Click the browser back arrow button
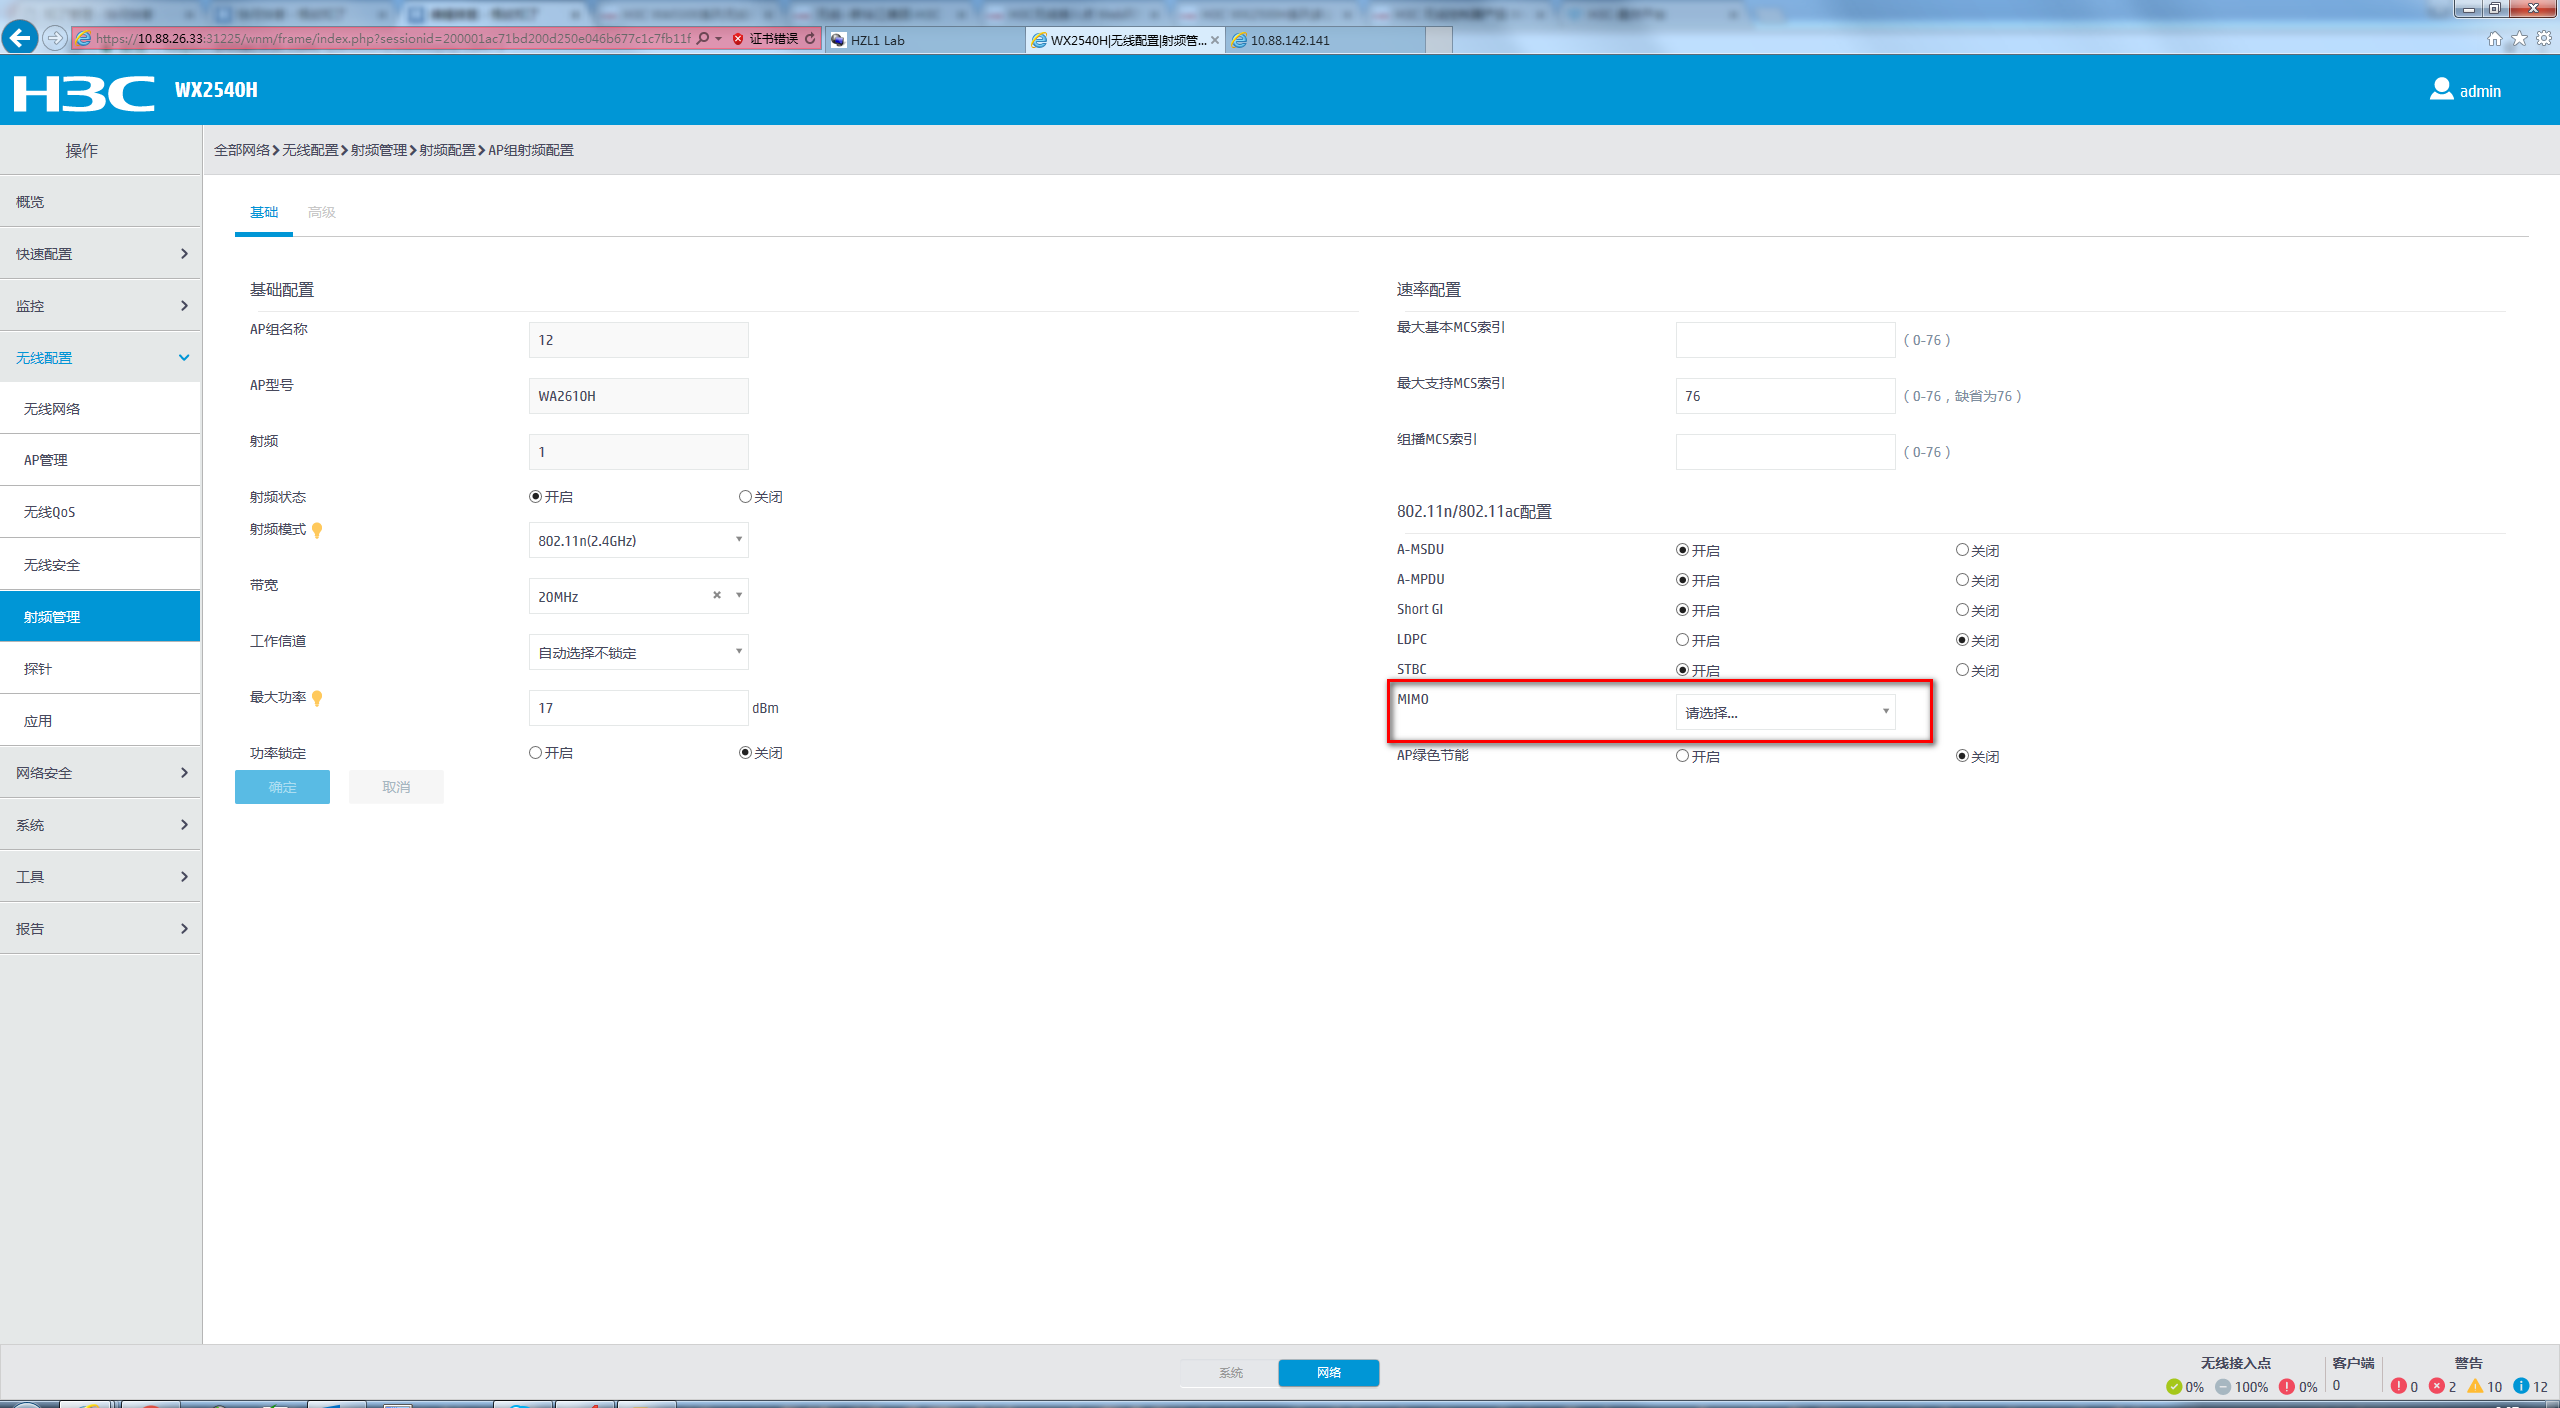The width and height of the screenshot is (2560, 1408). tap(20, 38)
